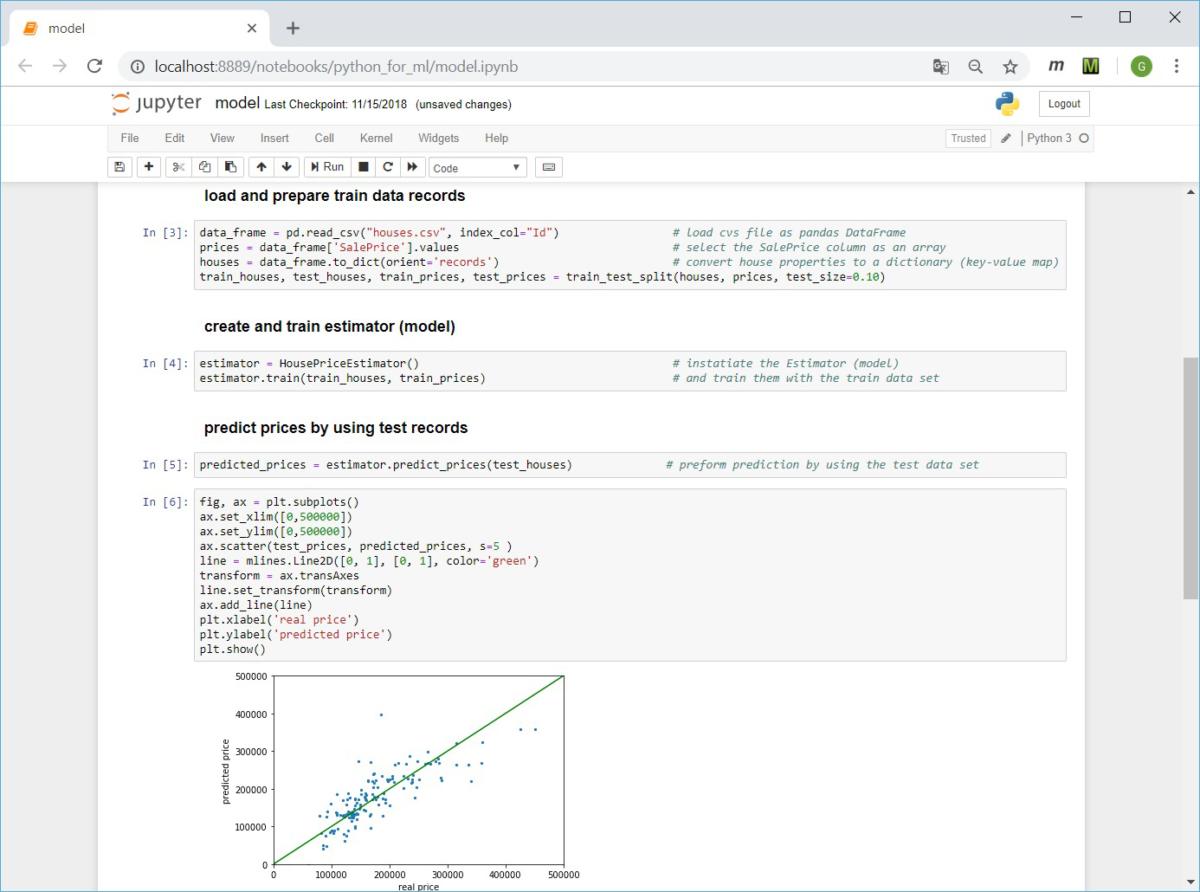Open the command palette keyboard icon

pyautogui.click(x=549, y=167)
